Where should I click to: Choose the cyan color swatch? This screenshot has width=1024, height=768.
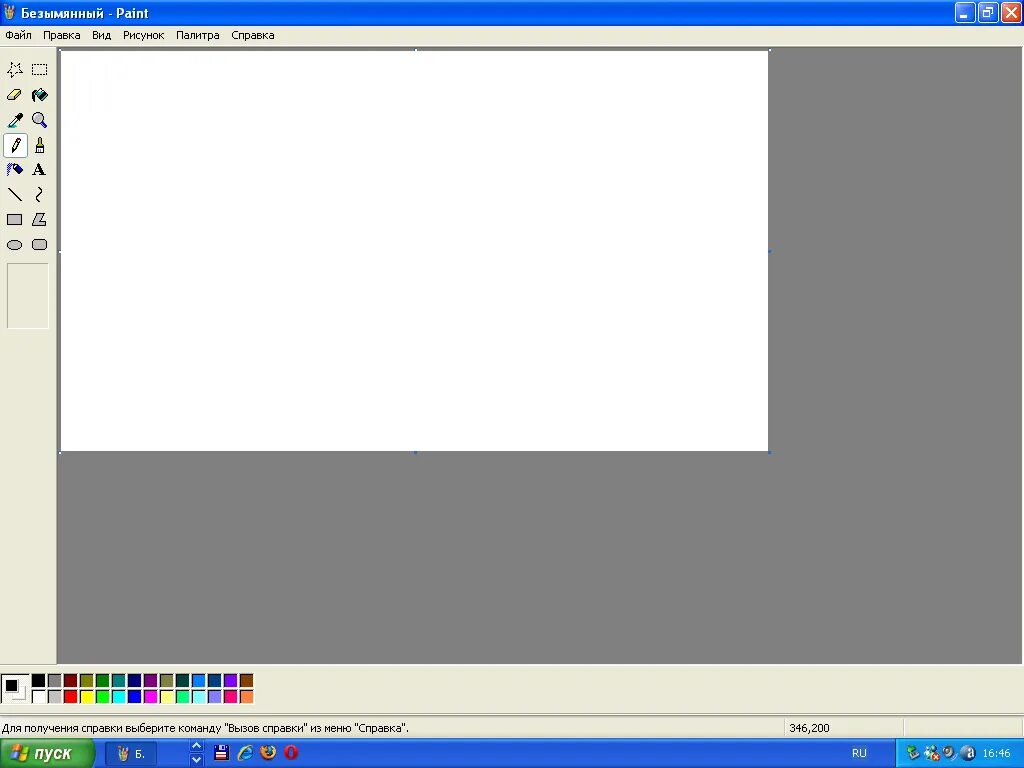118,697
